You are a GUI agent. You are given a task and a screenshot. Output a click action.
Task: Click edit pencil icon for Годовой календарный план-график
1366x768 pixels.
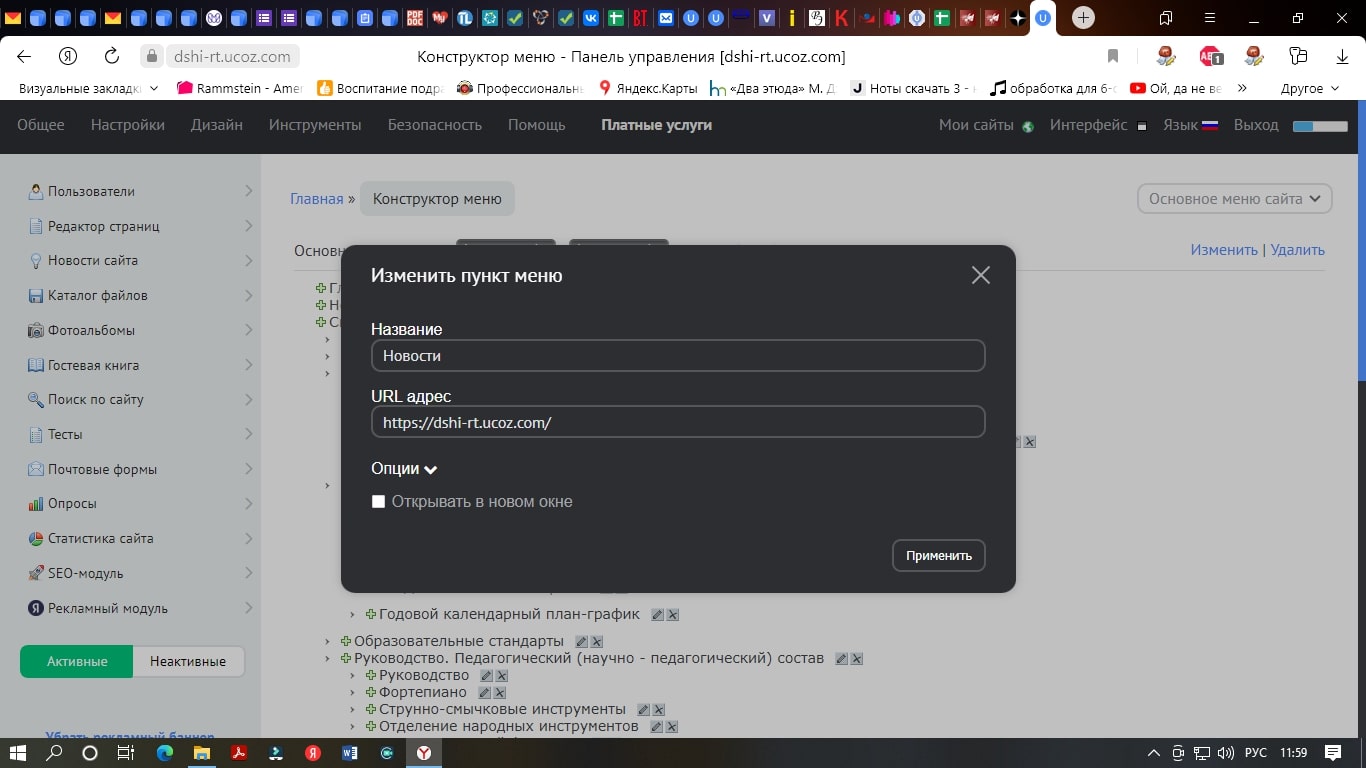(657, 615)
